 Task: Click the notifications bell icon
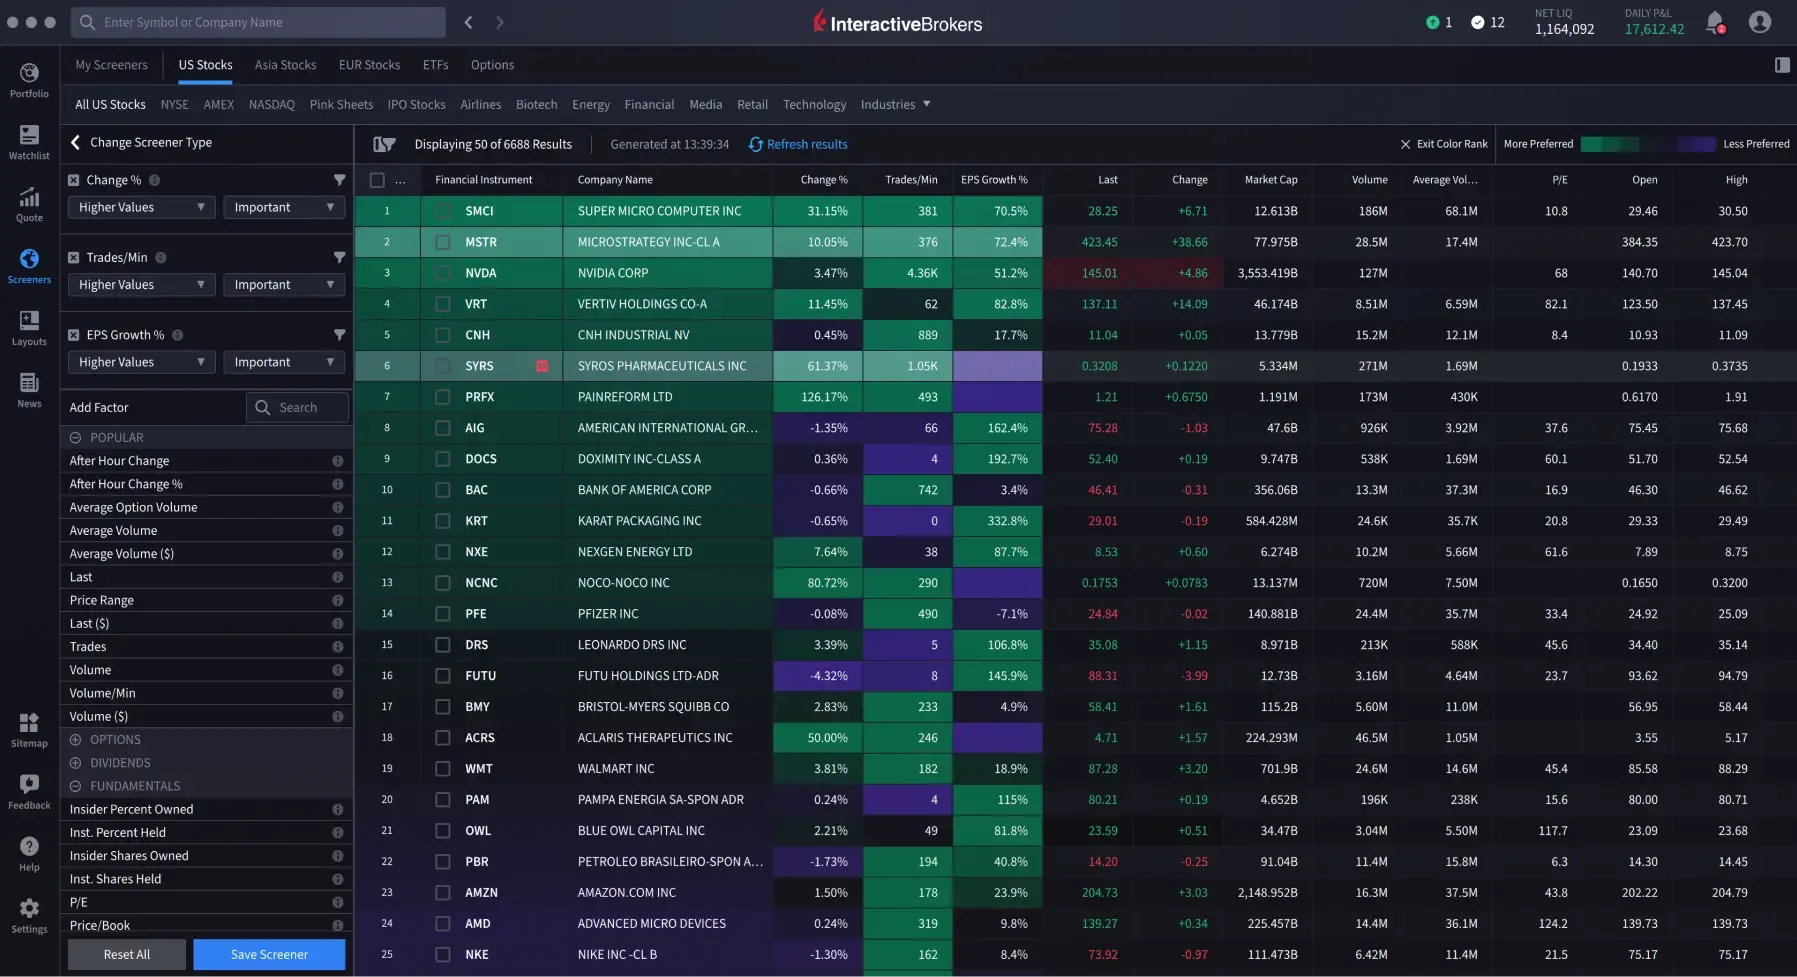[x=1714, y=22]
